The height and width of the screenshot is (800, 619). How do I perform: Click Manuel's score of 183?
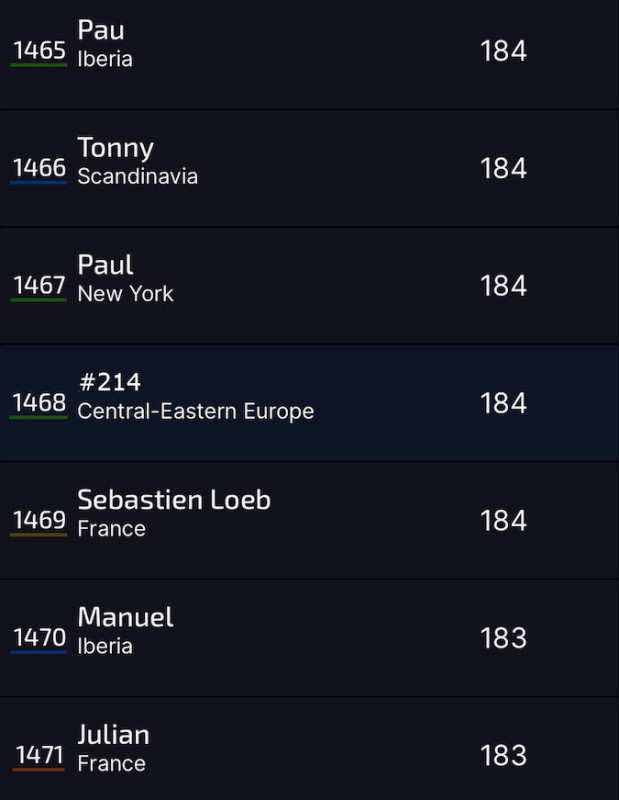click(x=503, y=638)
